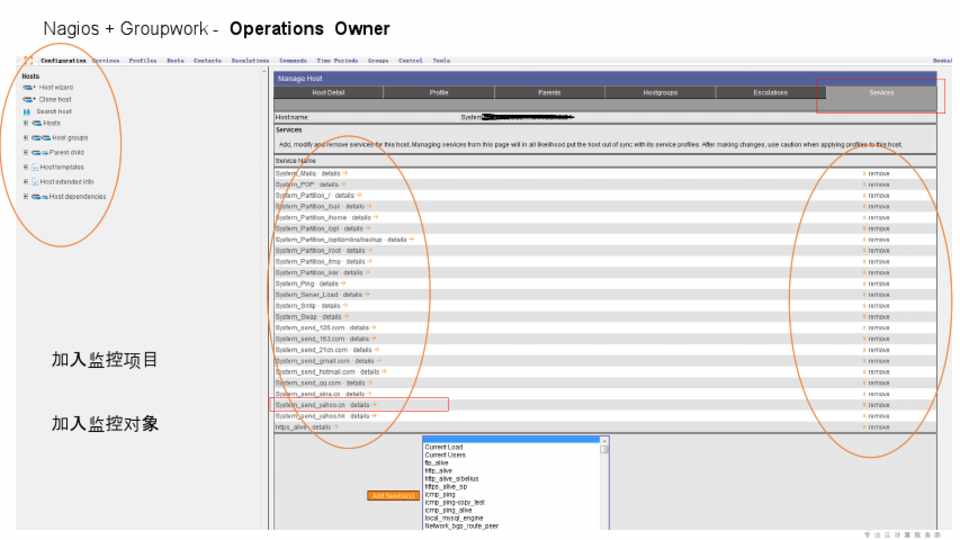Screen dimensions: 960x540
Task: Open details link for System_send_yahoo.cn
Action: pos(359,405)
